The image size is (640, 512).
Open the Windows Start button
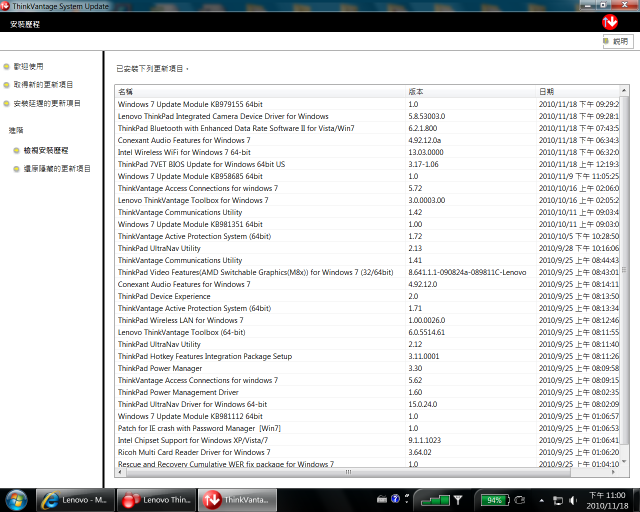(16, 500)
